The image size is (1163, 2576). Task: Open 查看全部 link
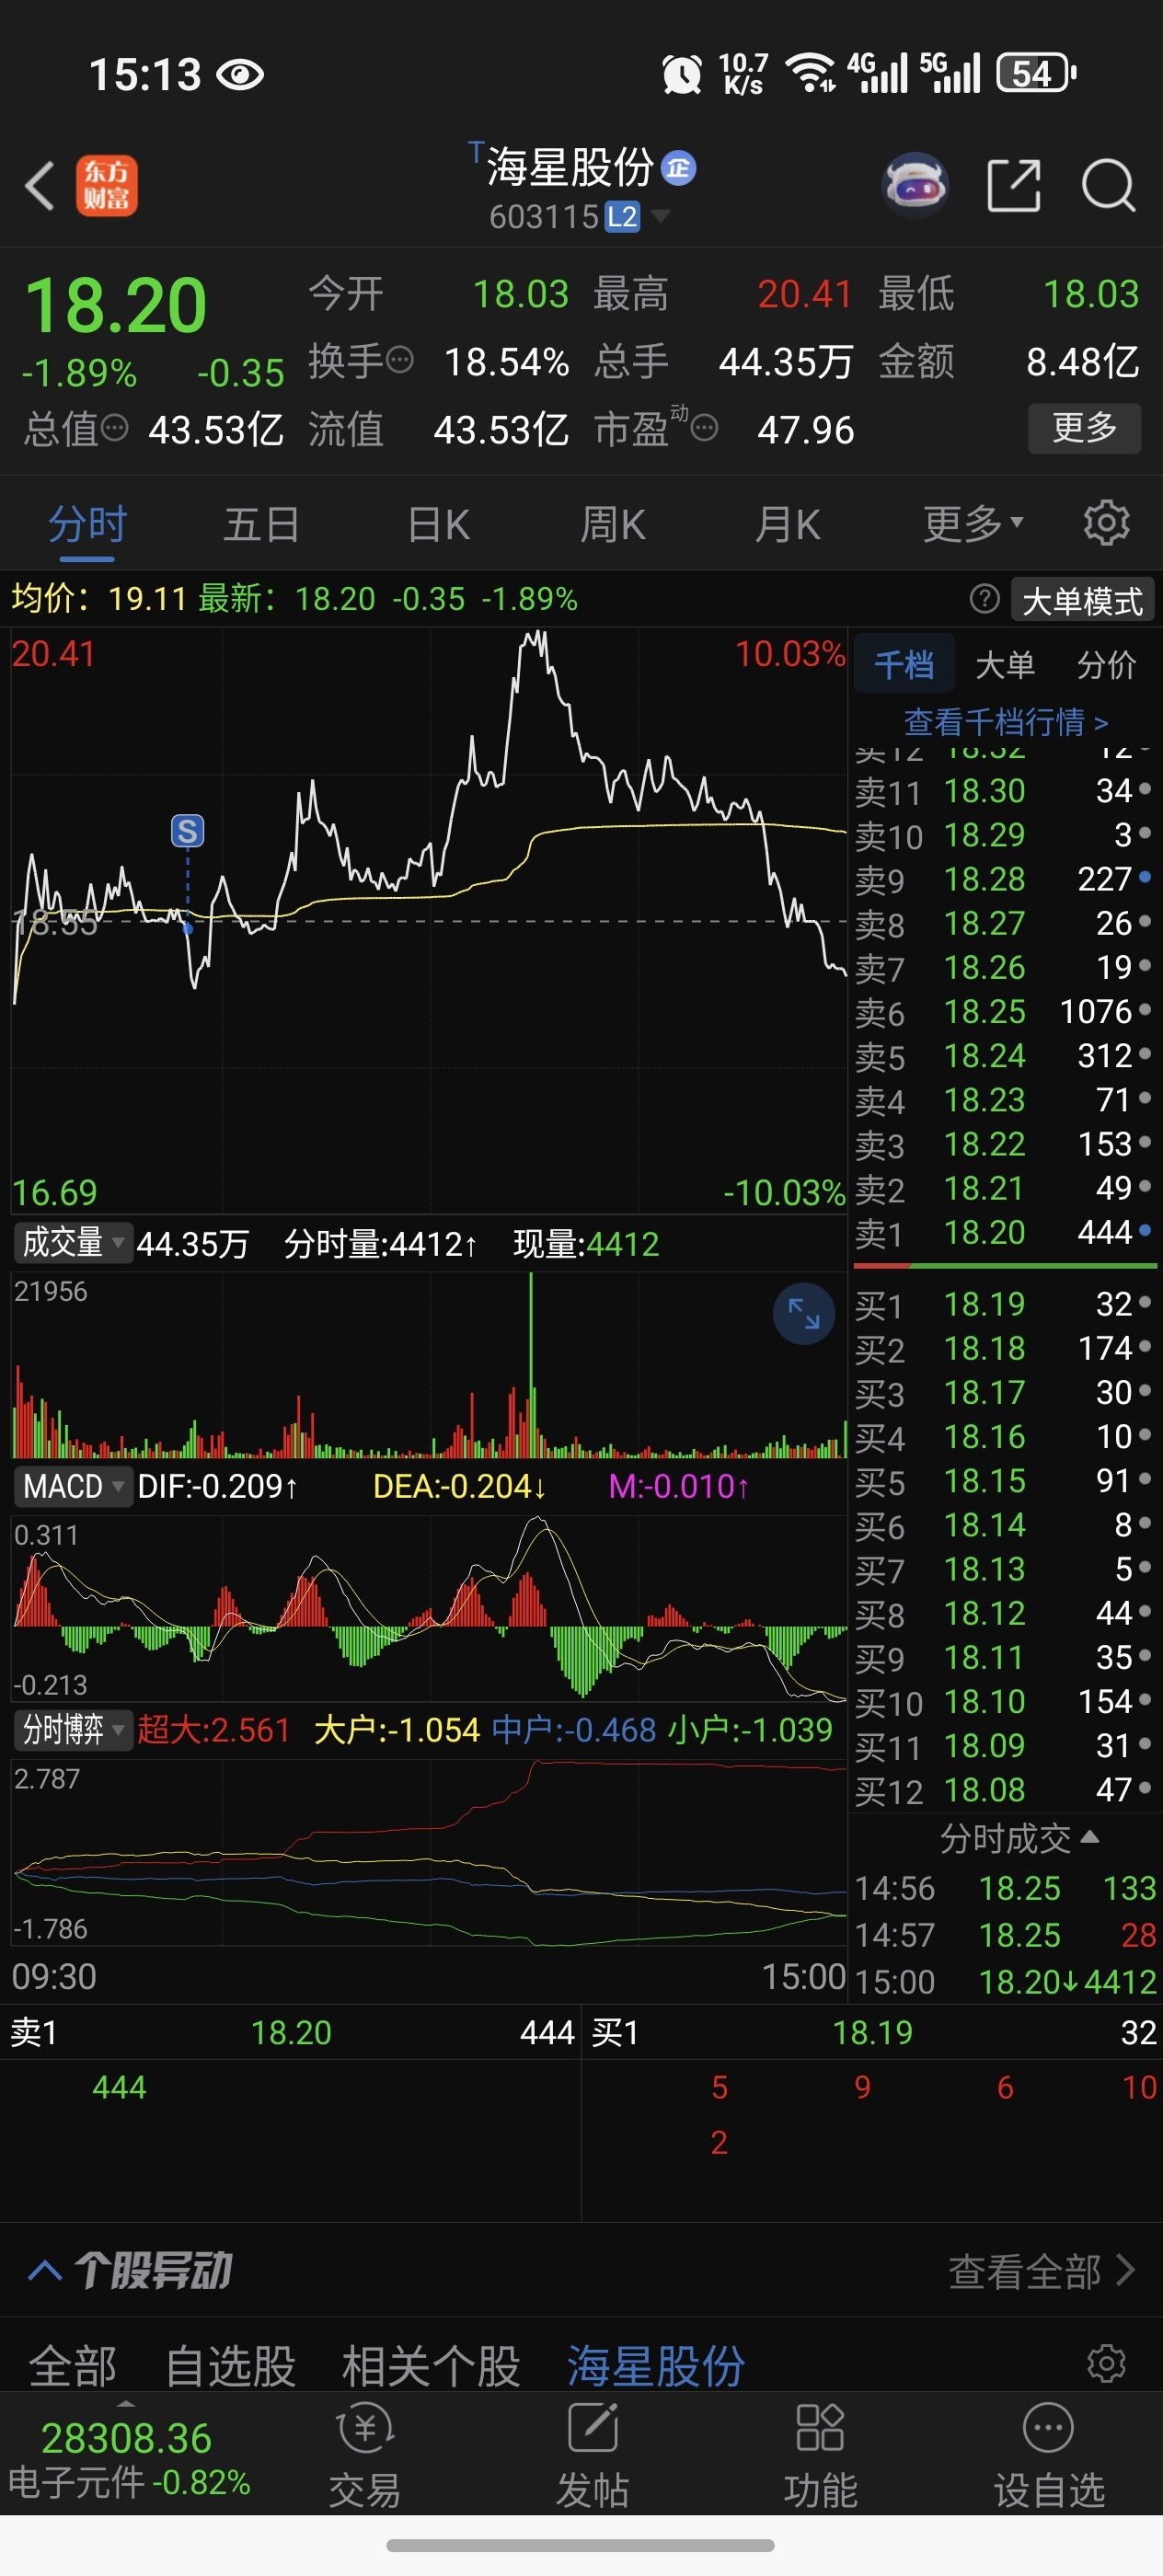tap(1041, 2271)
